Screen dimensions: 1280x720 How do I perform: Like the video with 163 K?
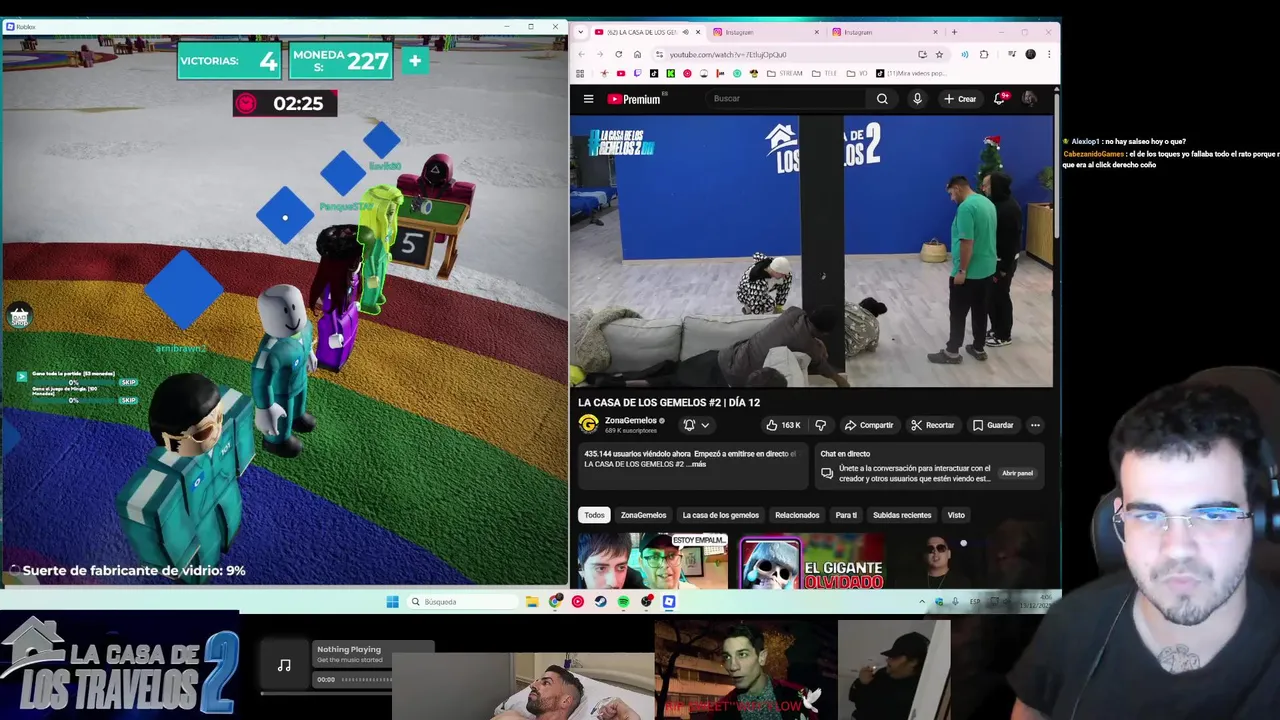point(783,425)
